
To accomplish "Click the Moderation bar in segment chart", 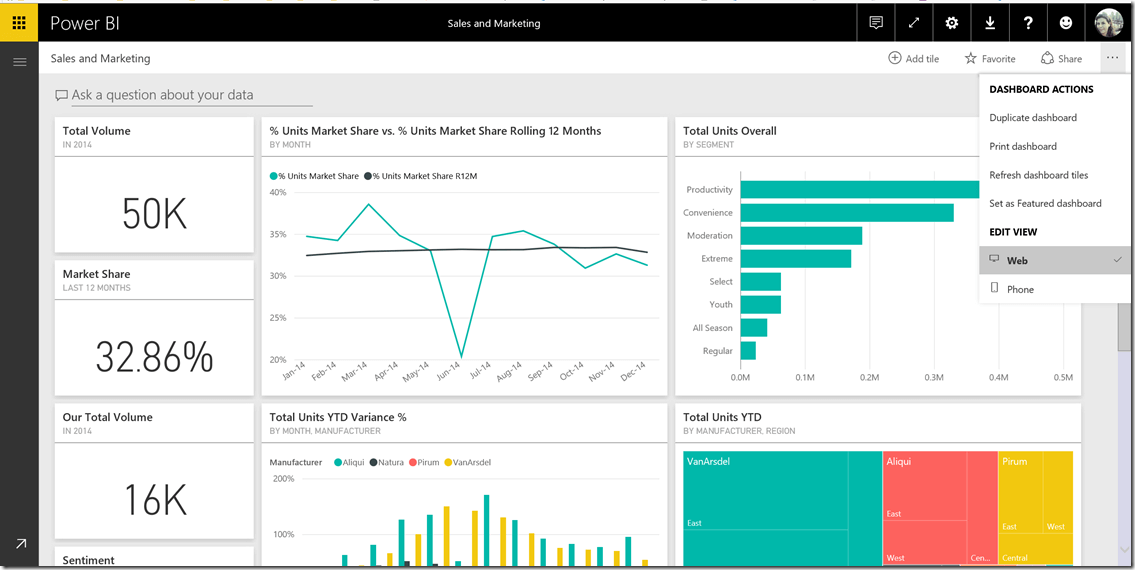I will tap(801, 235).
